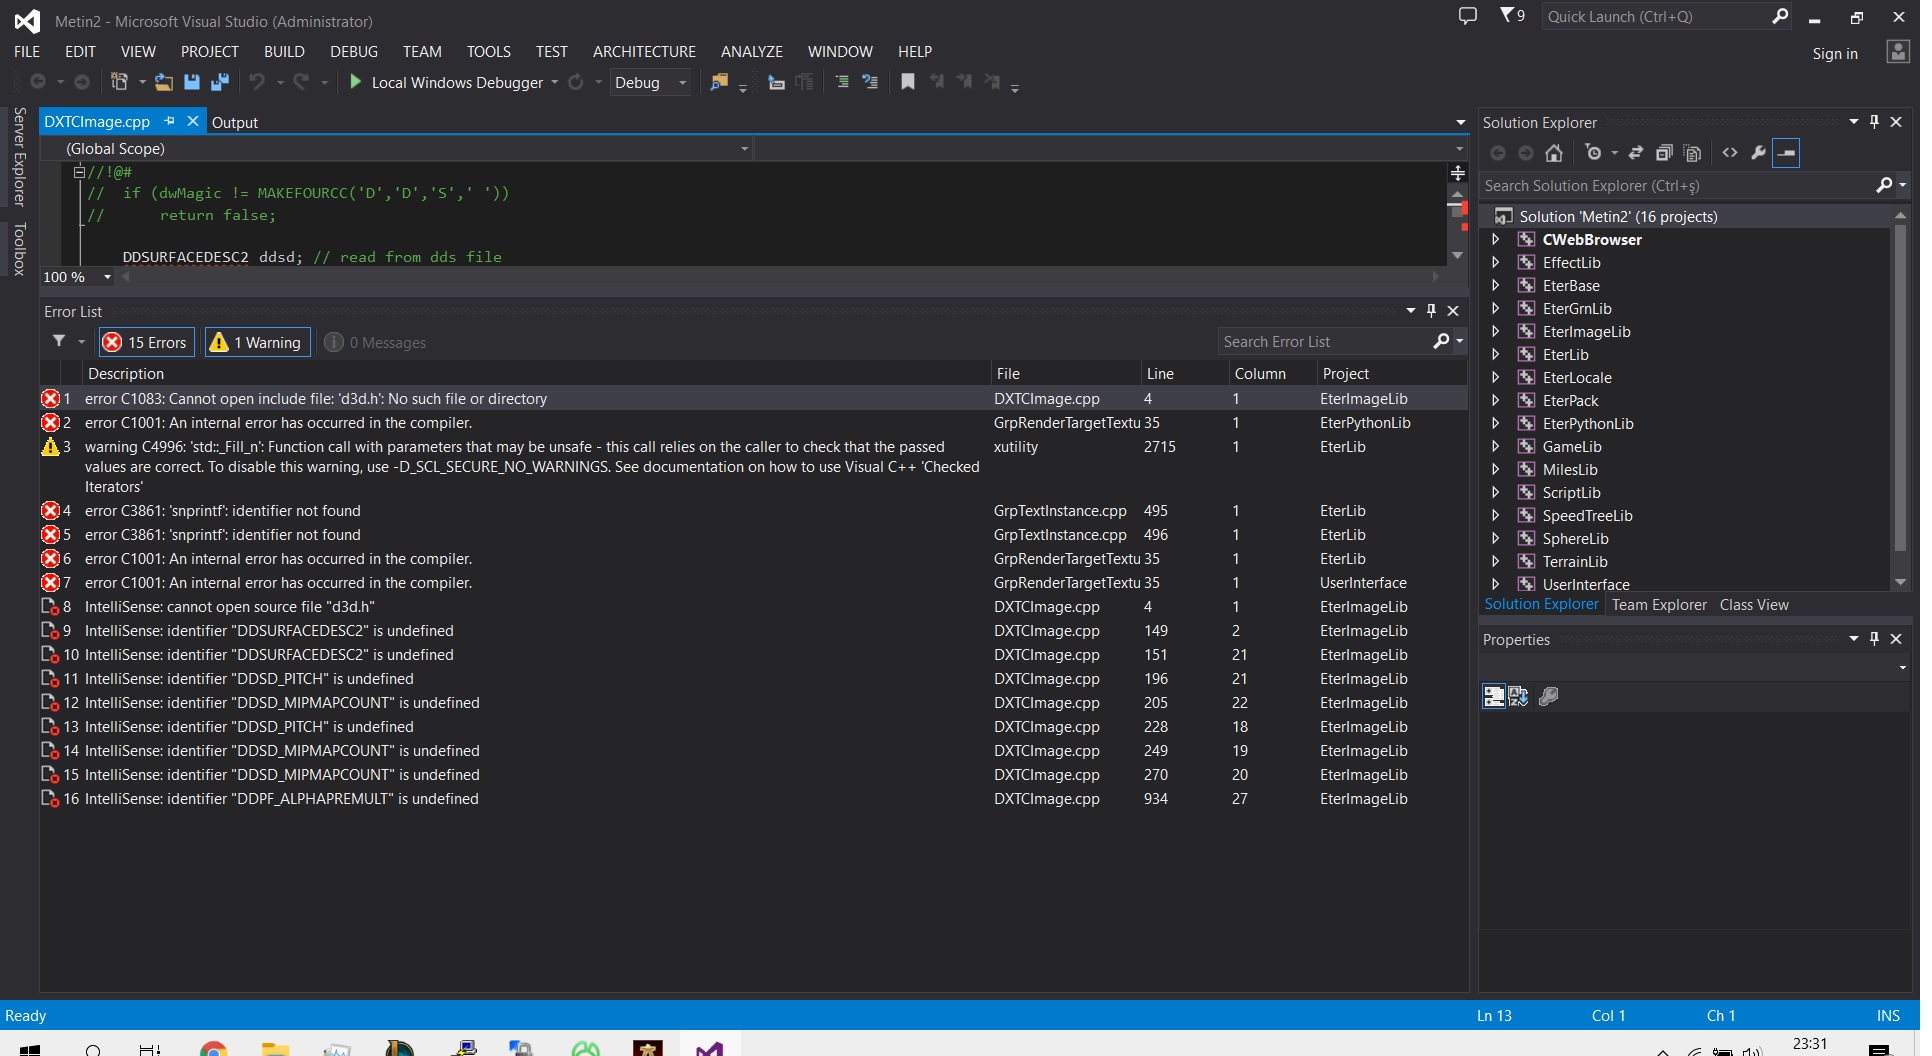The width and height of the screenshot is (1932, 1056).
Task: Click the Pending Changes Filter icon
Action: [x=1594, y=153]
